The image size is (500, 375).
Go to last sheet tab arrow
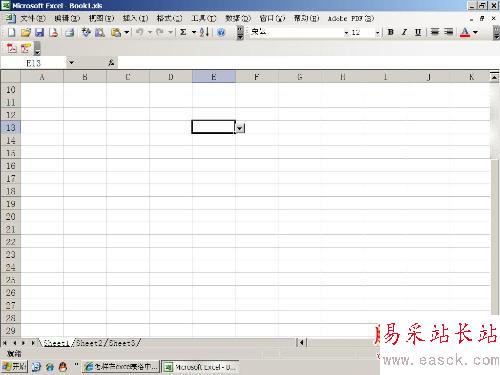(33, 343)
